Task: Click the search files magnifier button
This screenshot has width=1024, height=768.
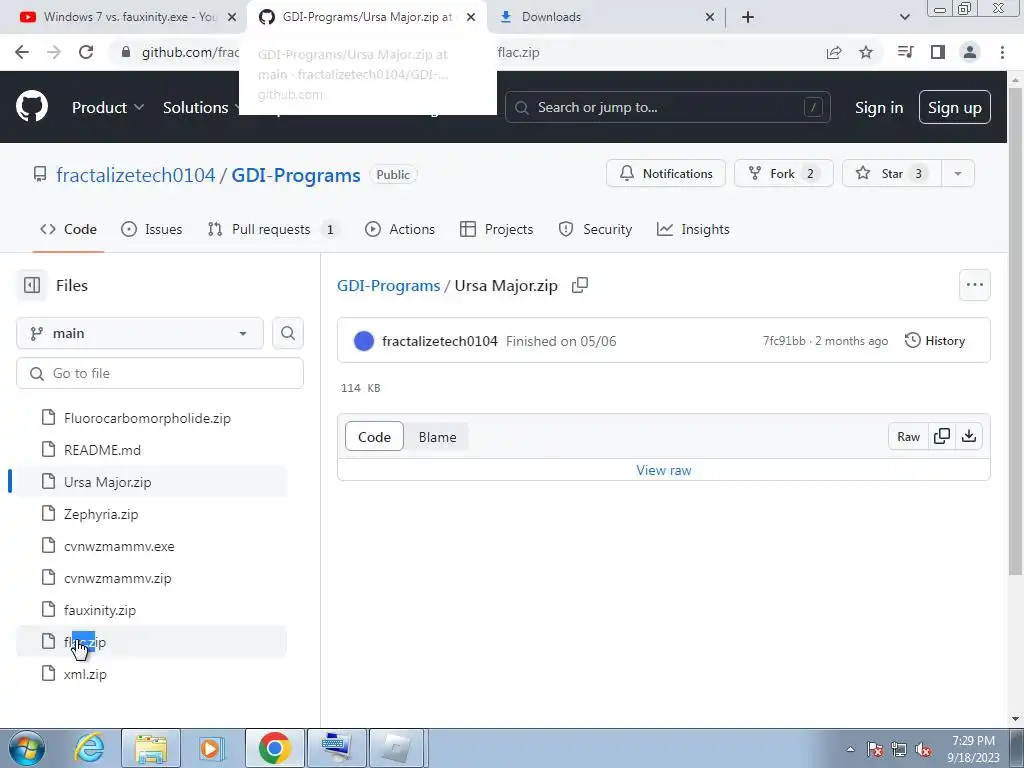Action: [x=288, y=333]
